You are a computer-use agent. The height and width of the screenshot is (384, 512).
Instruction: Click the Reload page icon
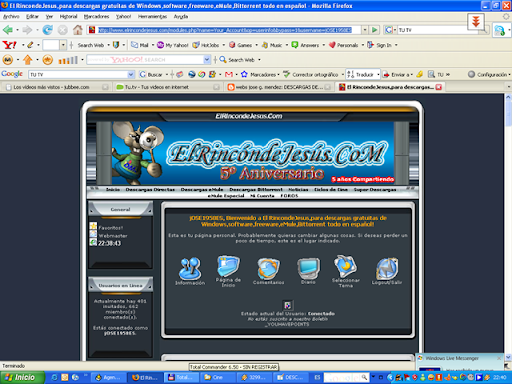point(47,30)
